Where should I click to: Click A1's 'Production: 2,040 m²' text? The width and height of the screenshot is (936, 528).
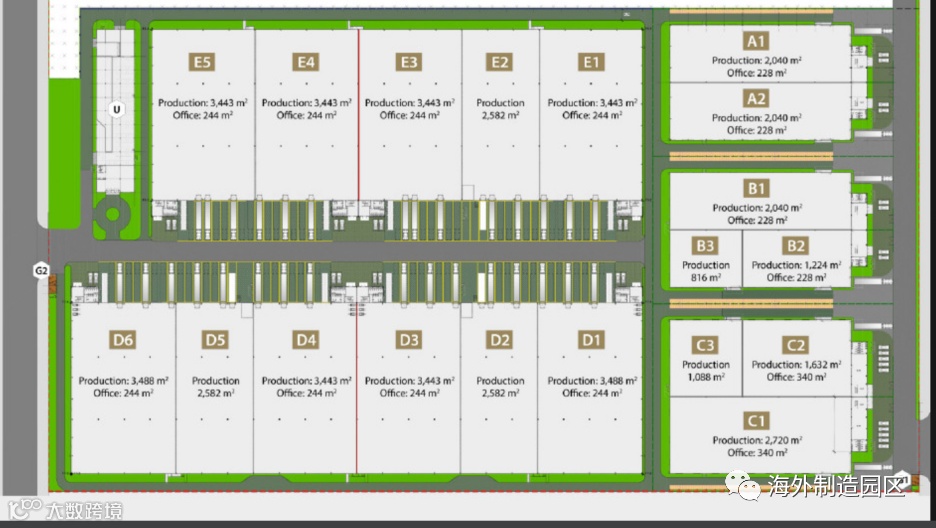tap(756, 60)
